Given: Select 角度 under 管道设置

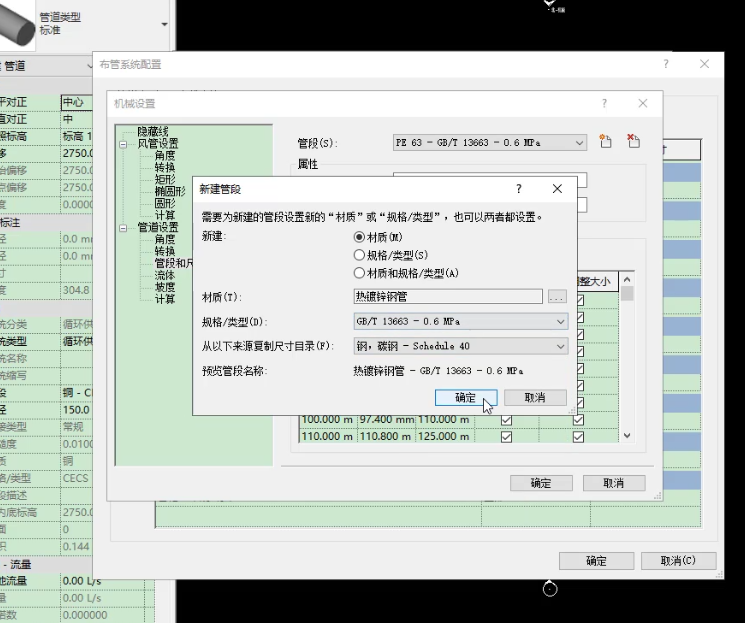Looking at the screenshot, I should [164, 239].
